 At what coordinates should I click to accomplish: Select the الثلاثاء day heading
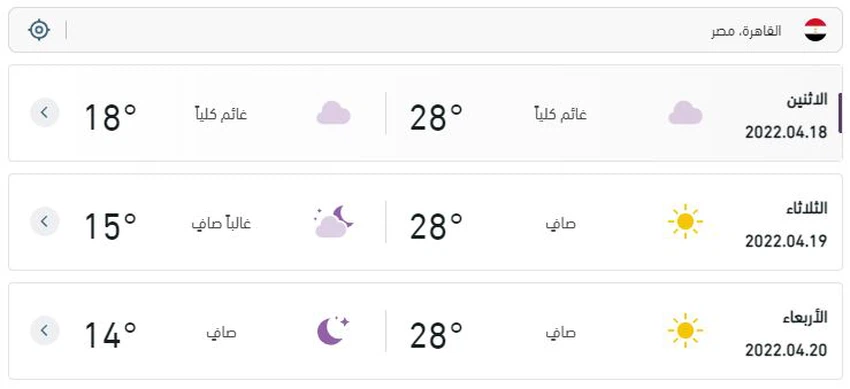pos(806,209)
